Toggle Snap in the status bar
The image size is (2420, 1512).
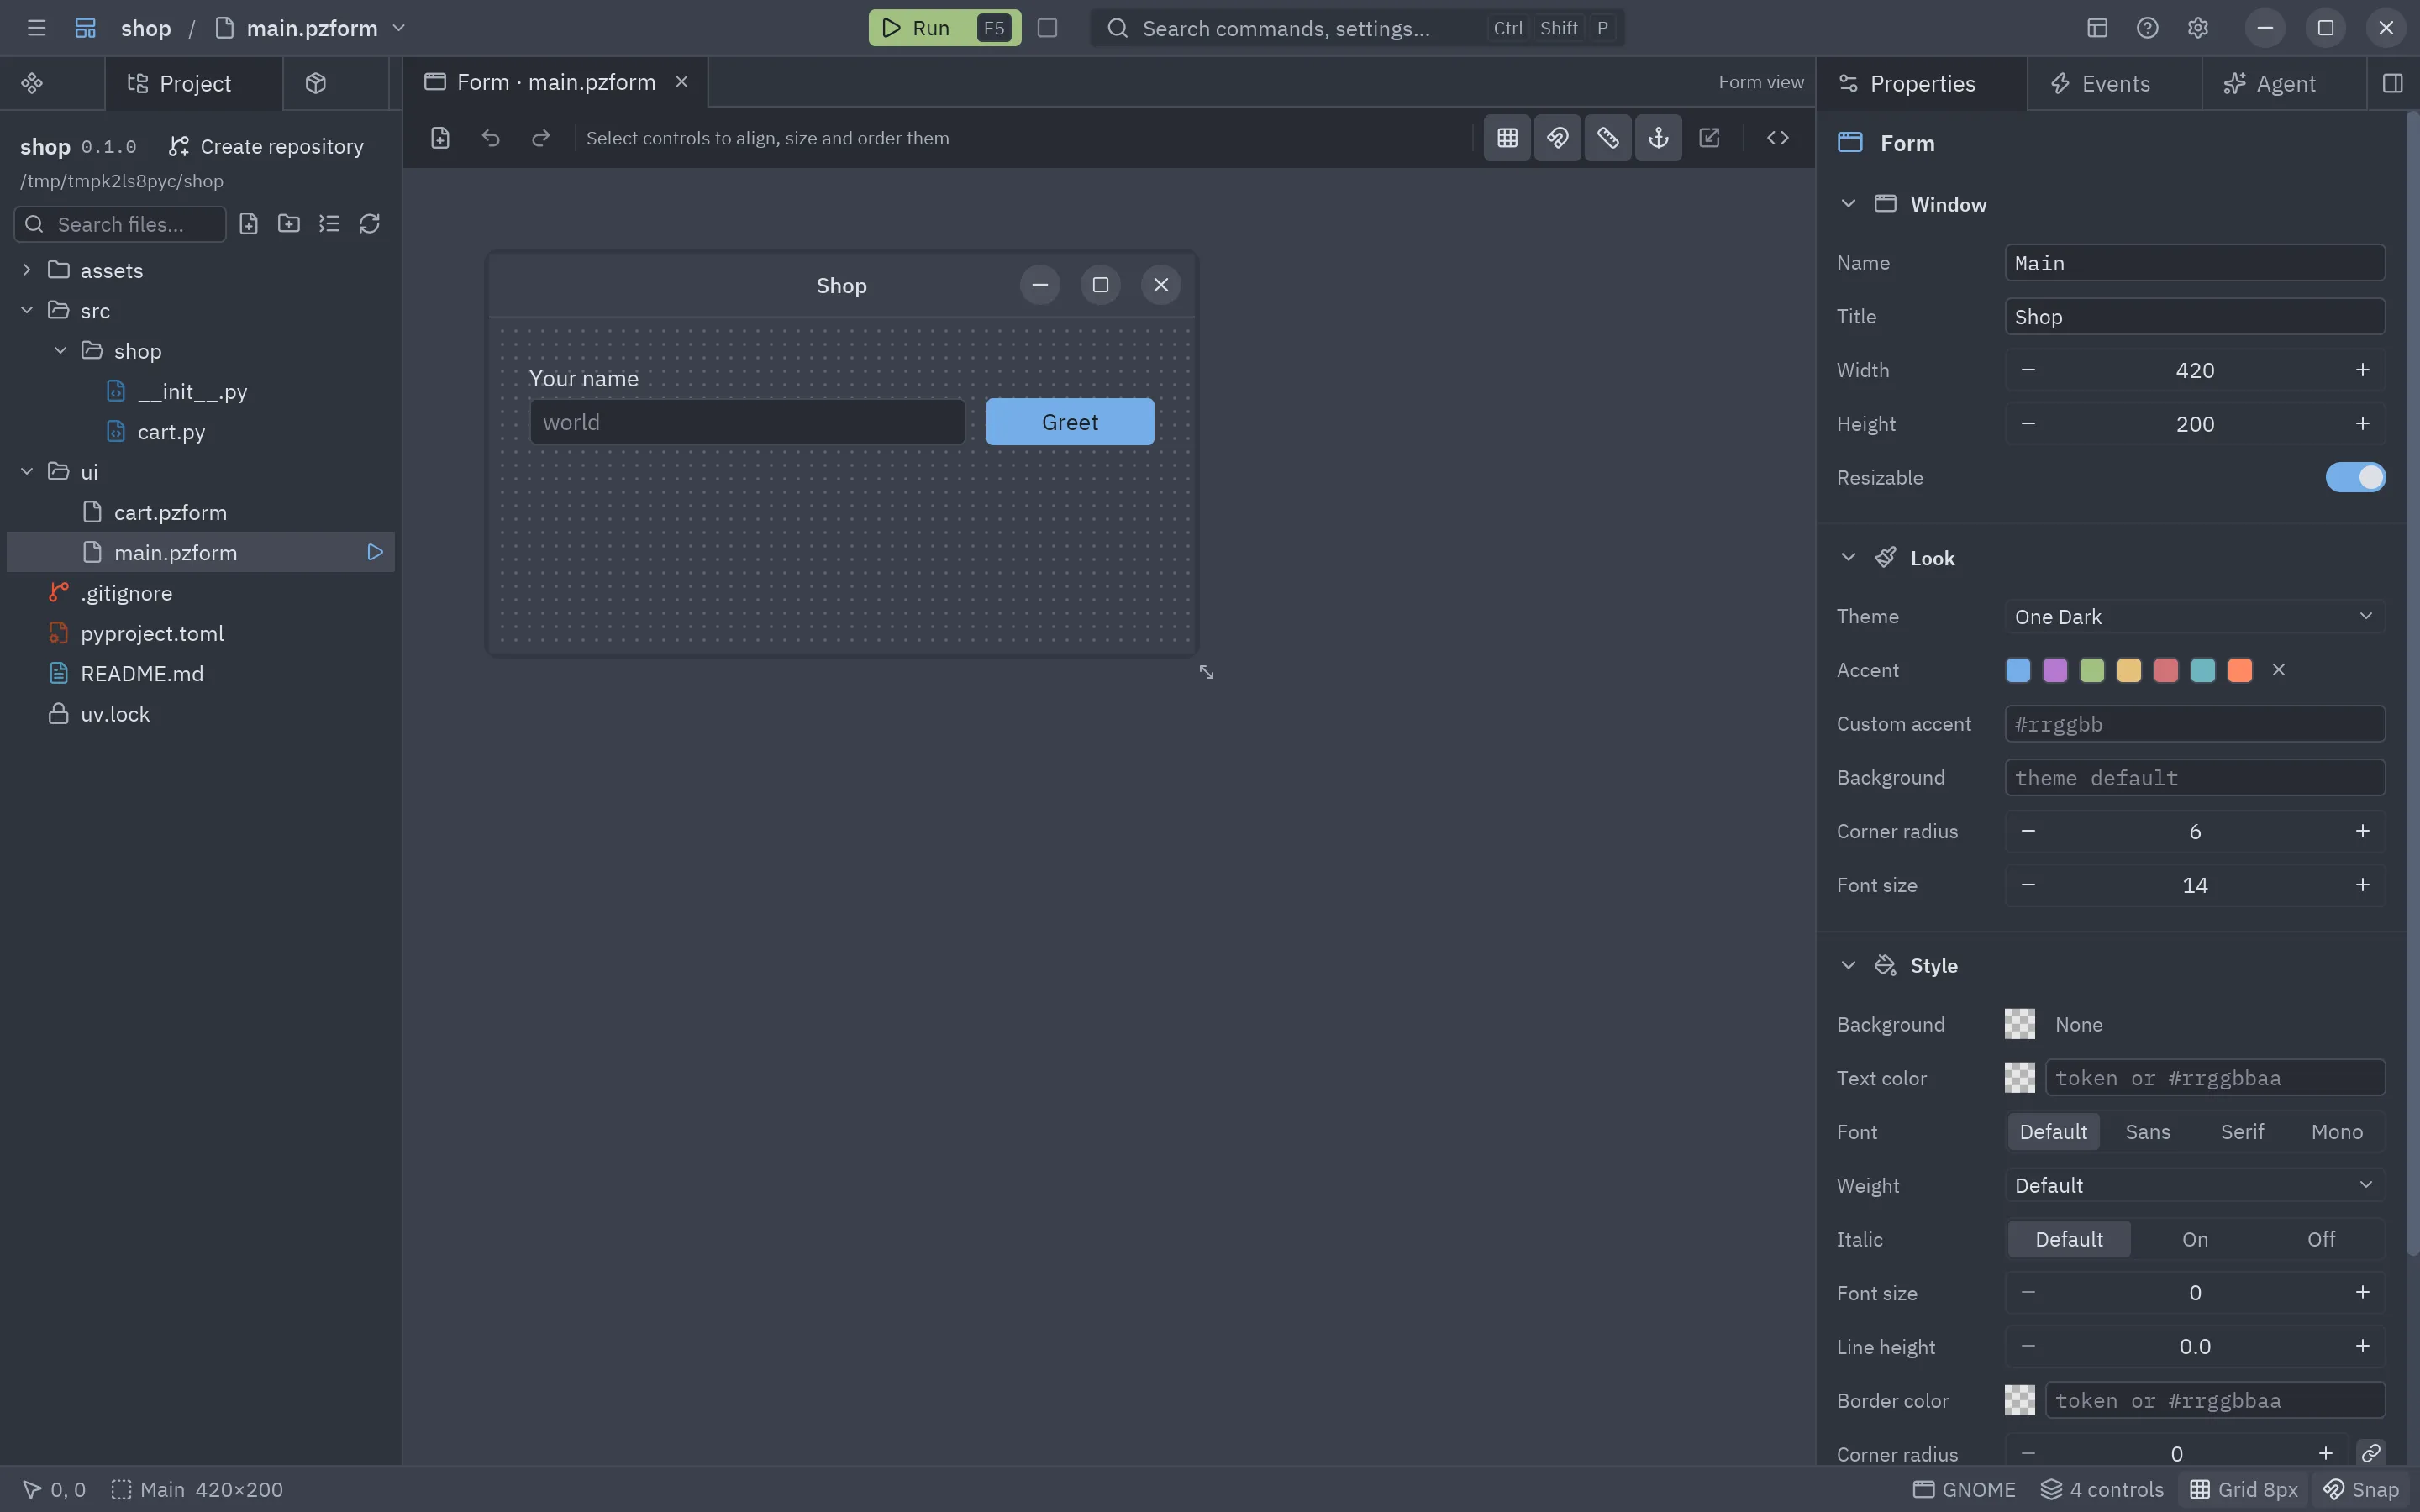click(2361, 1489)
